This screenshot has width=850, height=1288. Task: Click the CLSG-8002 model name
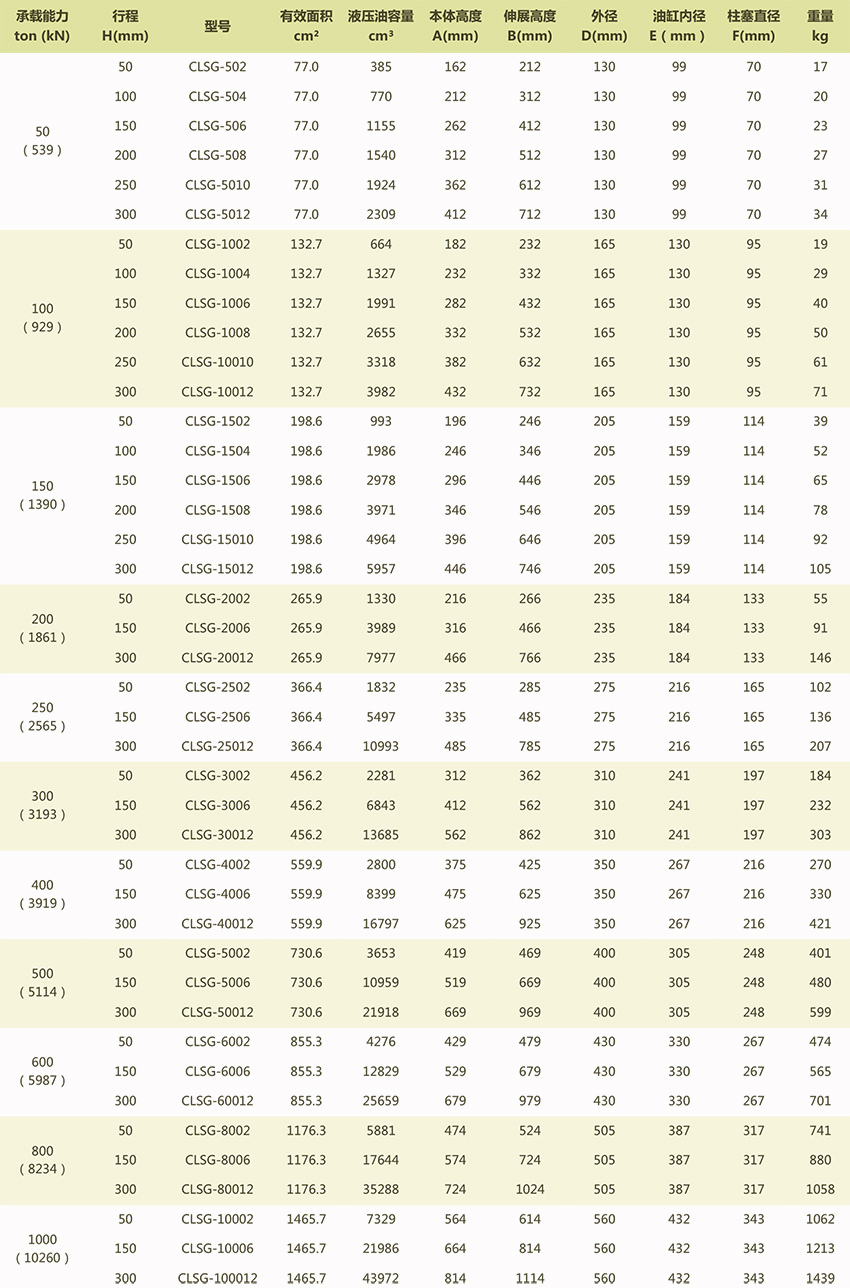(217, 1130)
